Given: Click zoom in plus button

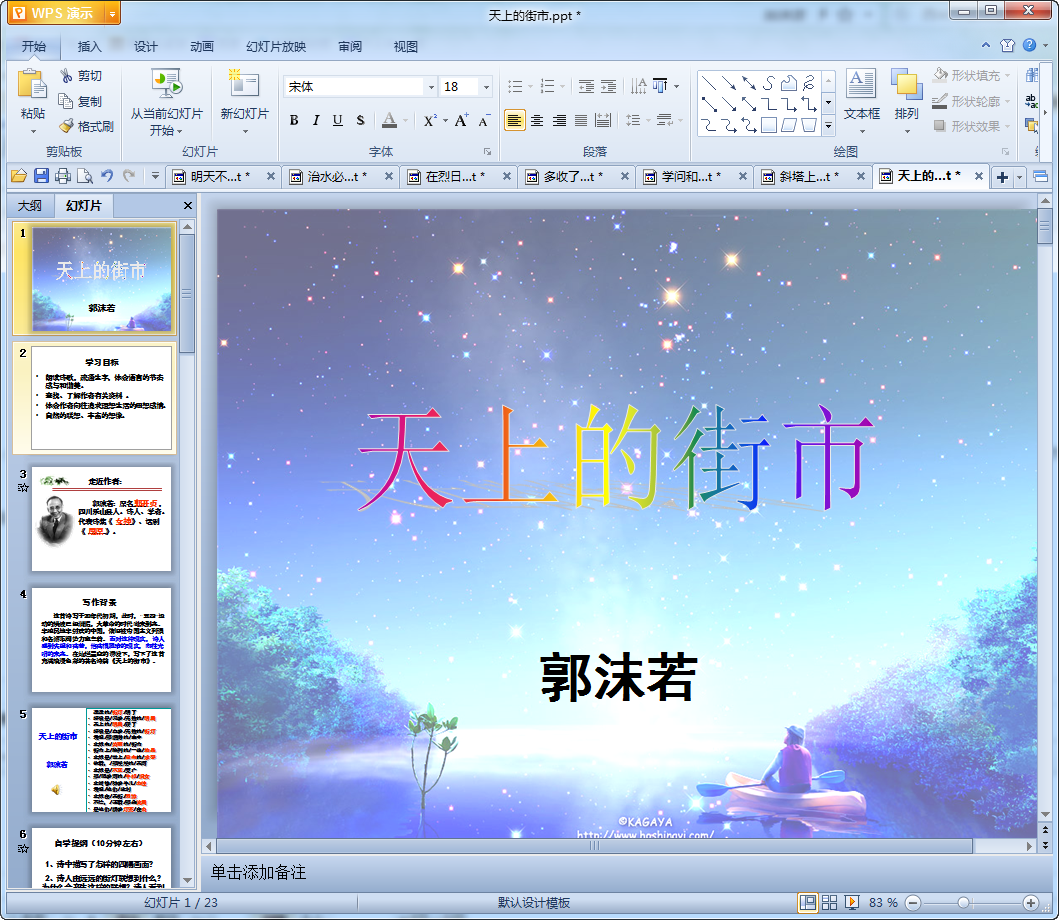Looking at the screenshot, I should pos(1031,902).
